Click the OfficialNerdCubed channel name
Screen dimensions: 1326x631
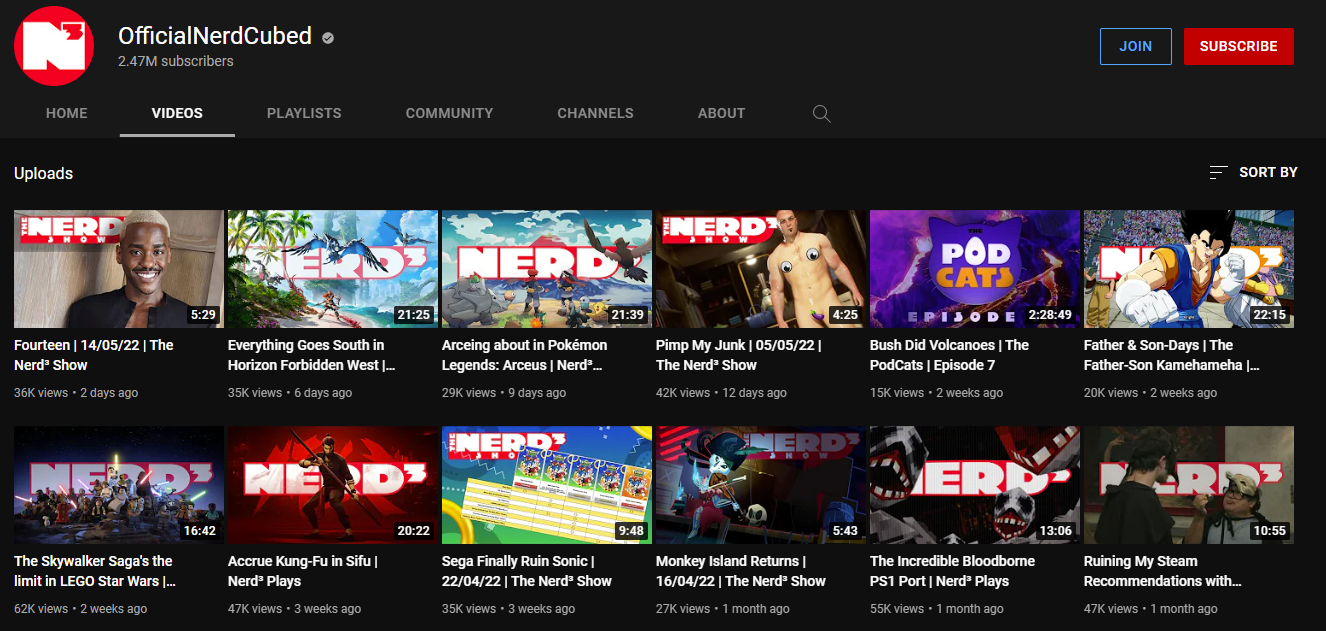215,36
